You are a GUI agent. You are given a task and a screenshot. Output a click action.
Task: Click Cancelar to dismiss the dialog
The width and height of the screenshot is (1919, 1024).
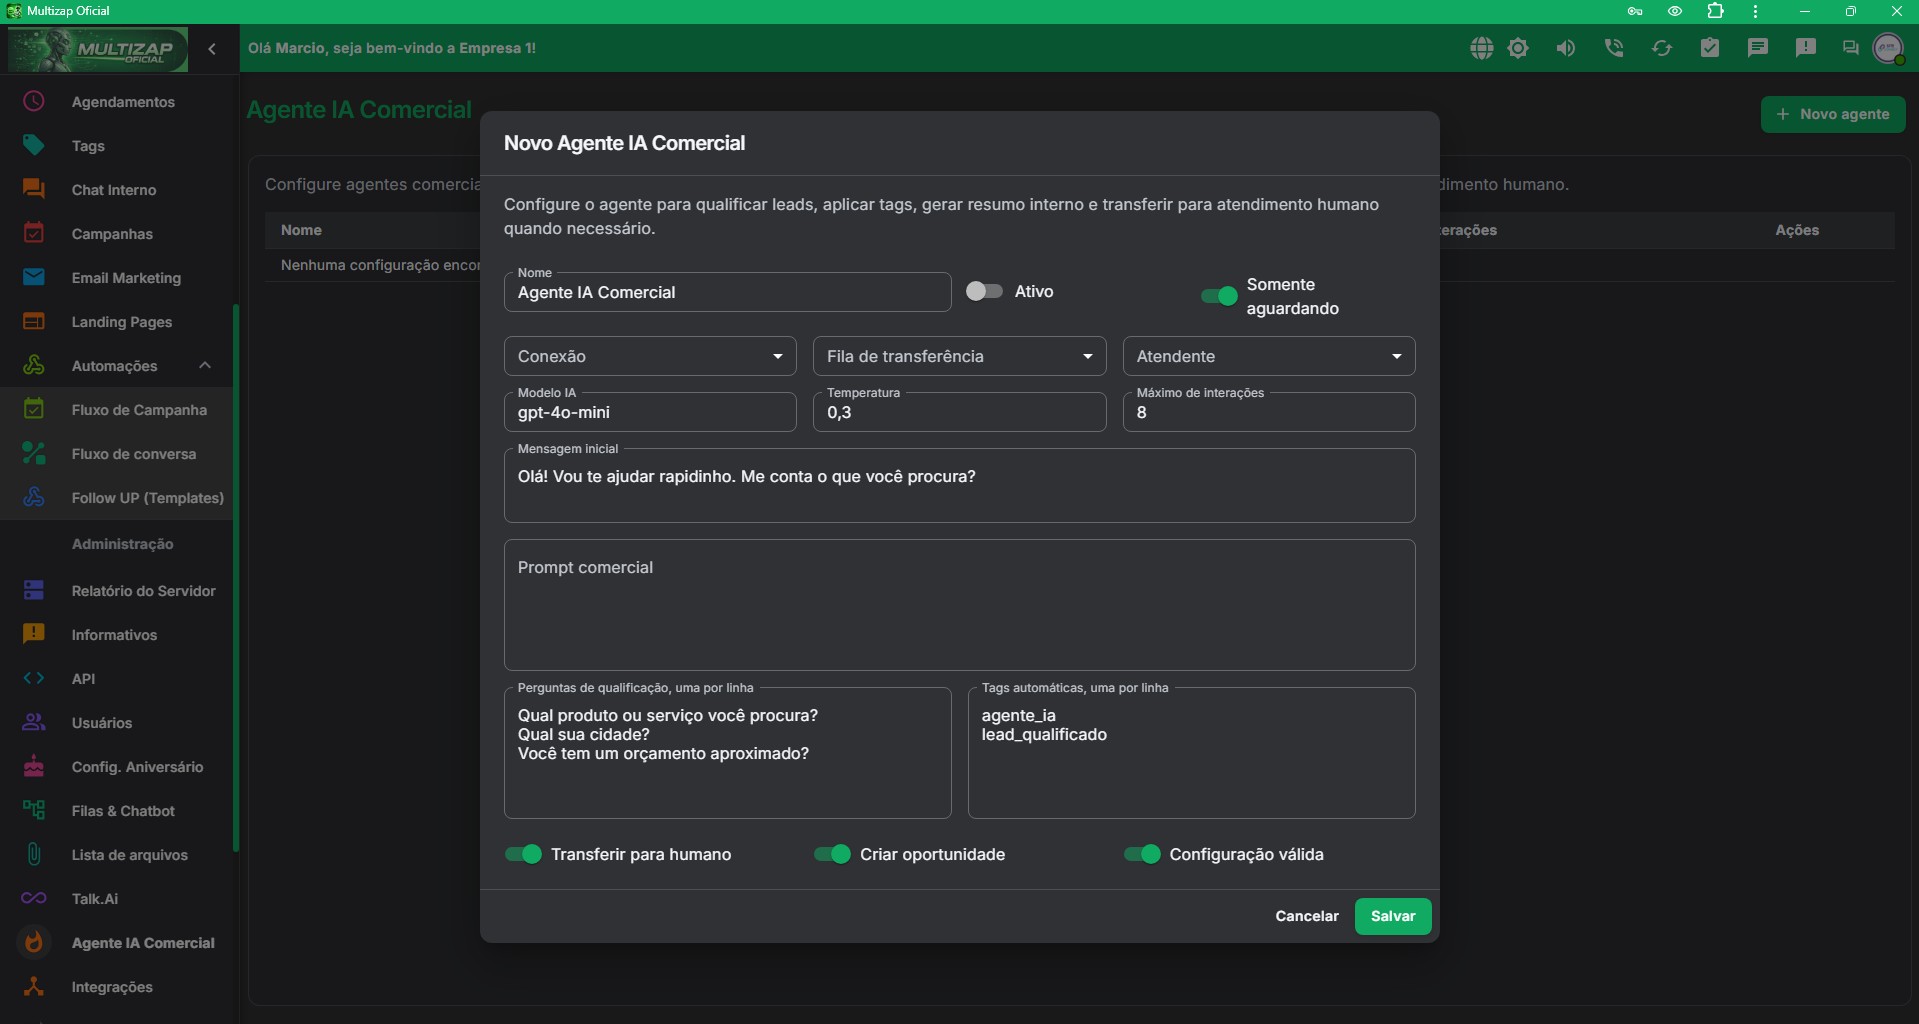point(1307,916)
